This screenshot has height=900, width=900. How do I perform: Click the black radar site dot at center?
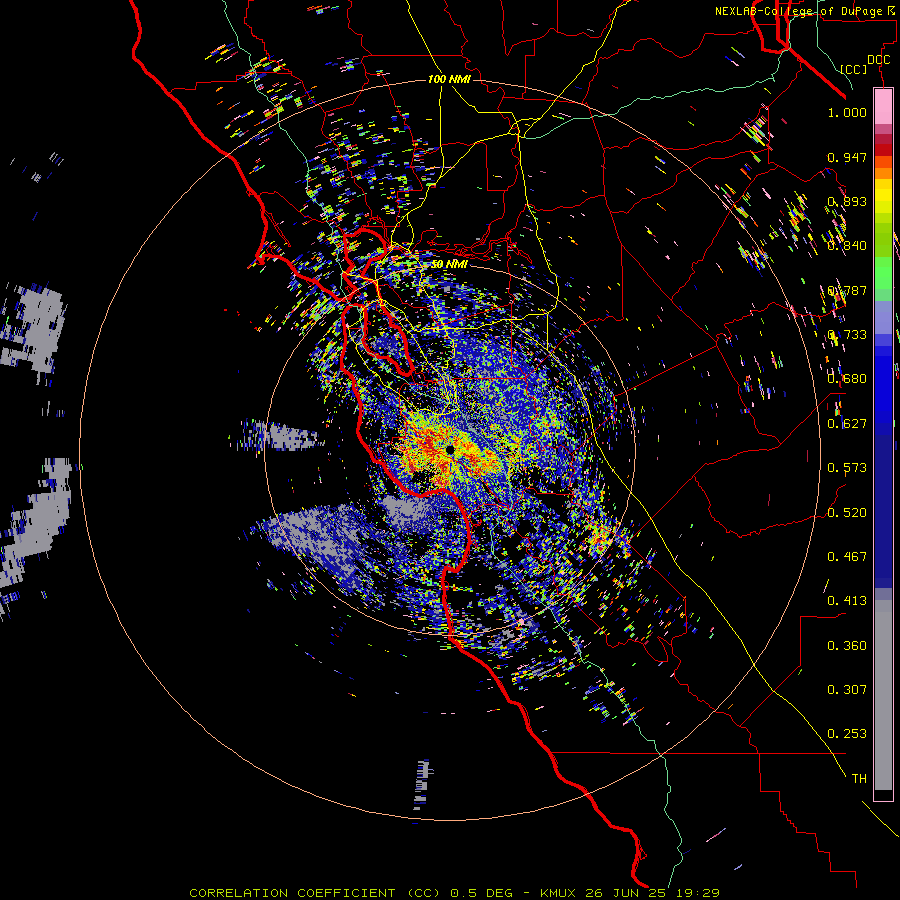click(x=450, y=449)
